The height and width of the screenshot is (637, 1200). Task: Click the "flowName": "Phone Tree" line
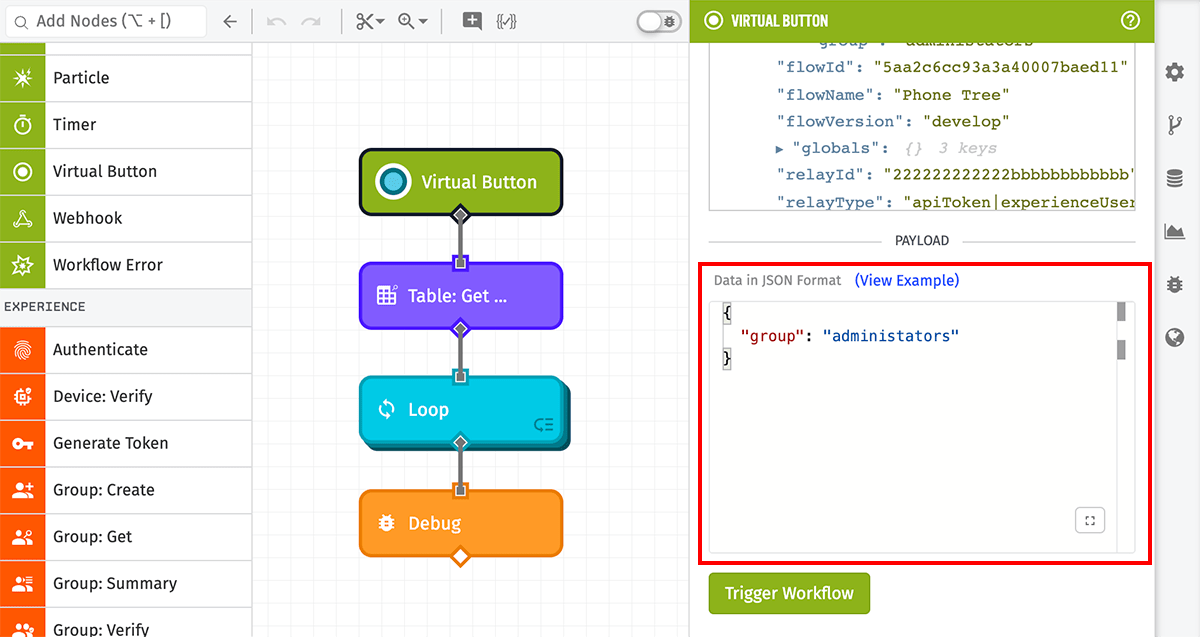[893, 95]
